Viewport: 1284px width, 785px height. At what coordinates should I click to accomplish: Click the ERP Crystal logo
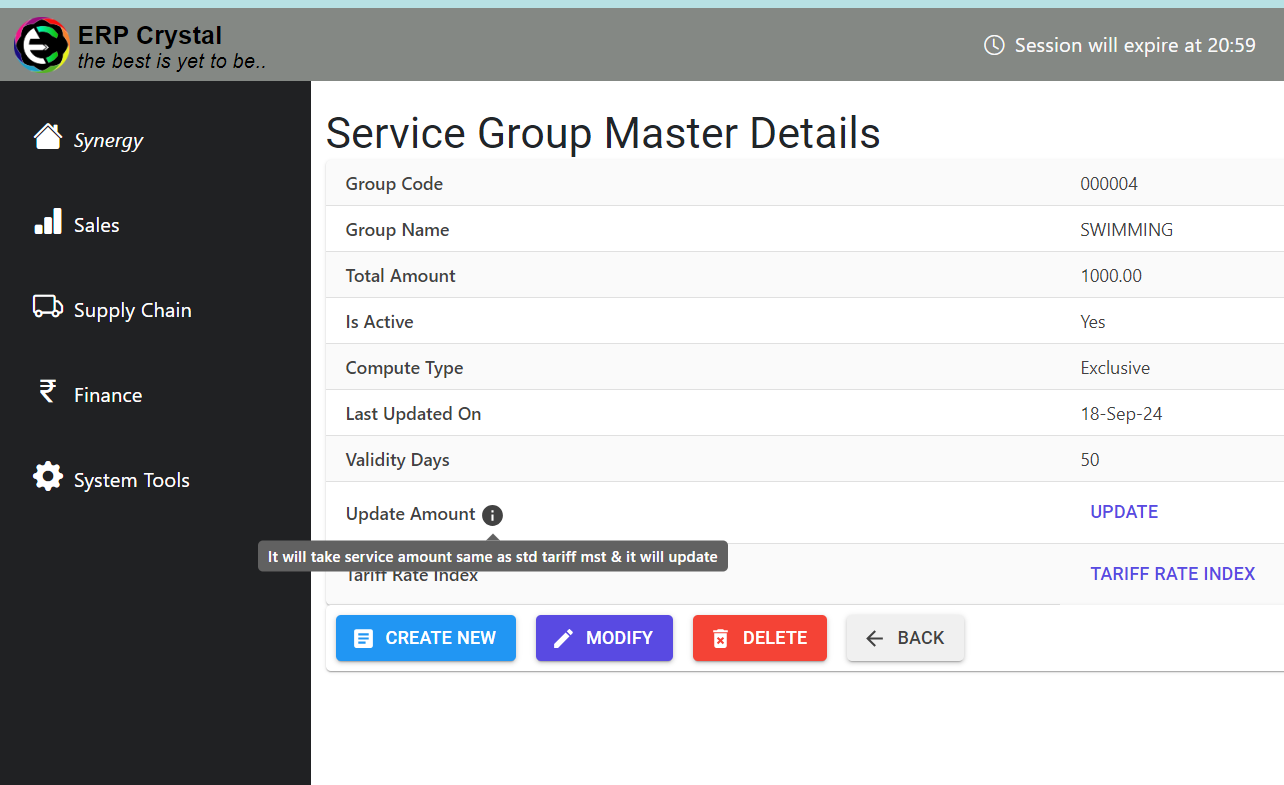point(41,44)
